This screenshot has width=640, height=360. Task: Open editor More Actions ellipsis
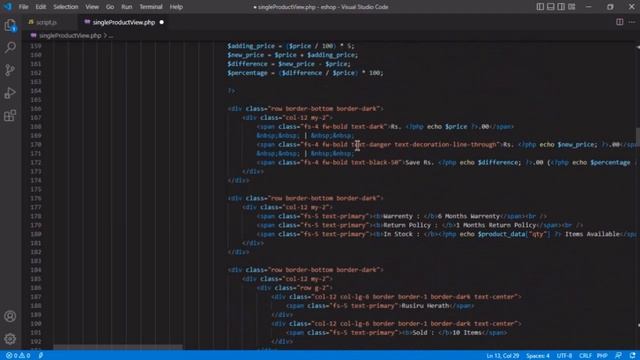click(x=632, y=22)
